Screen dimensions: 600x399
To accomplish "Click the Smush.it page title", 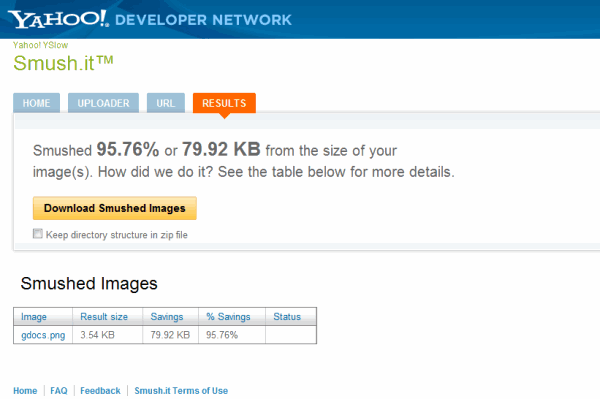I will [63, 63].
